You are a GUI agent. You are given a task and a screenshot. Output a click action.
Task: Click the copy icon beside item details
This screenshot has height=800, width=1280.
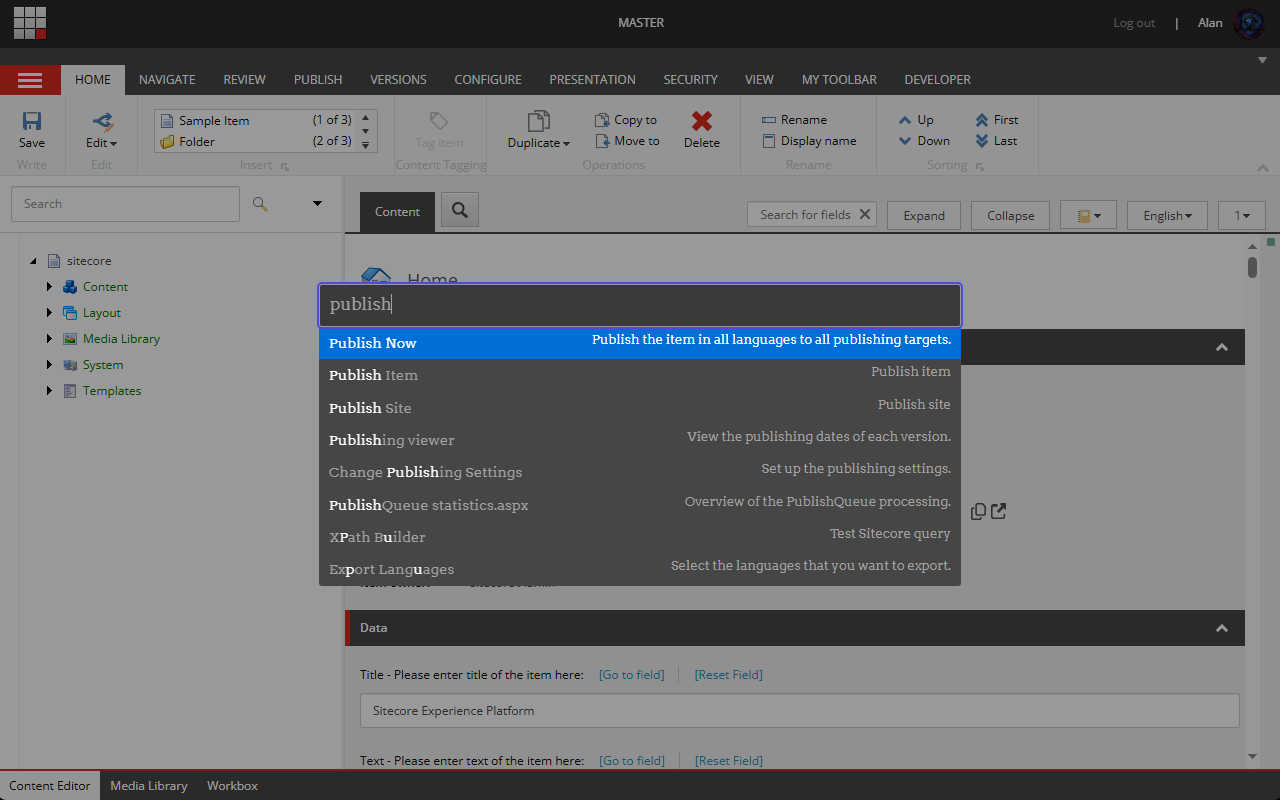(978, 512)
